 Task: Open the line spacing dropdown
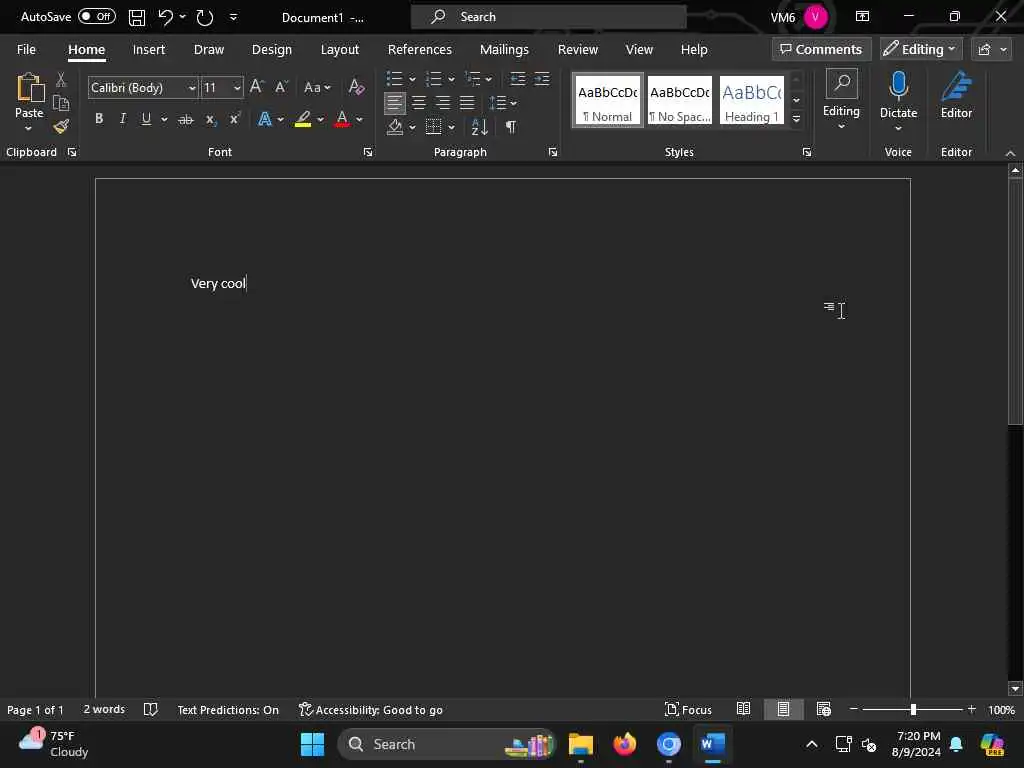click(x=503, y=103)
